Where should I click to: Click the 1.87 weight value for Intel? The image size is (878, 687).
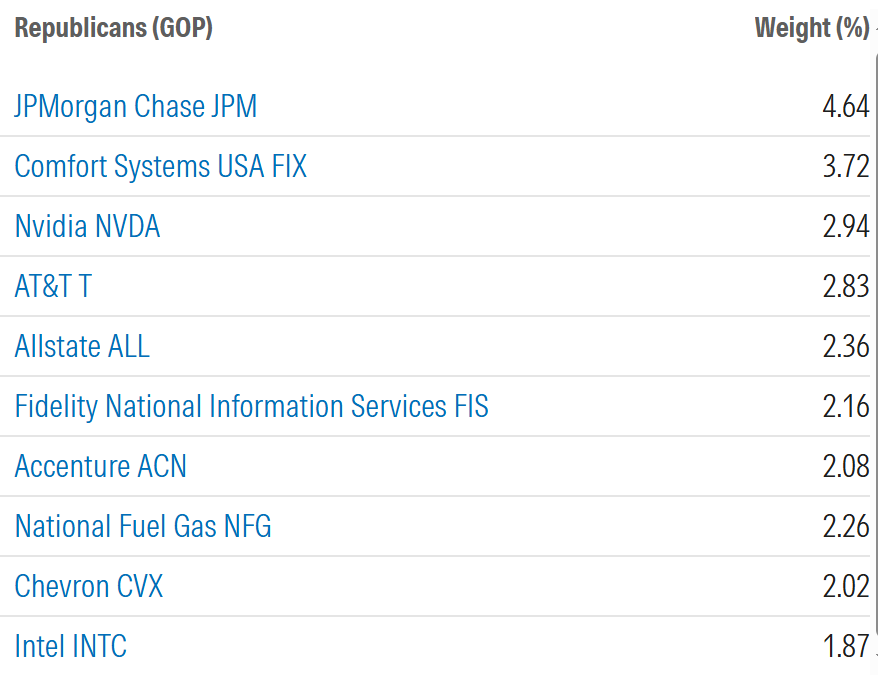(x=846, y=646)
